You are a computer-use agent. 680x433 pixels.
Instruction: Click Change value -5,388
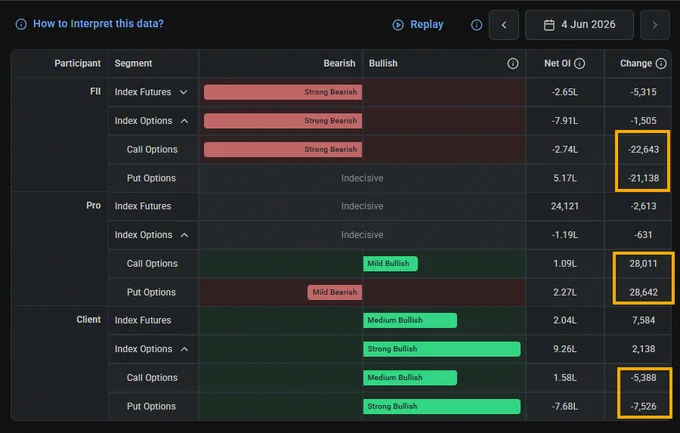coord(643,377)
